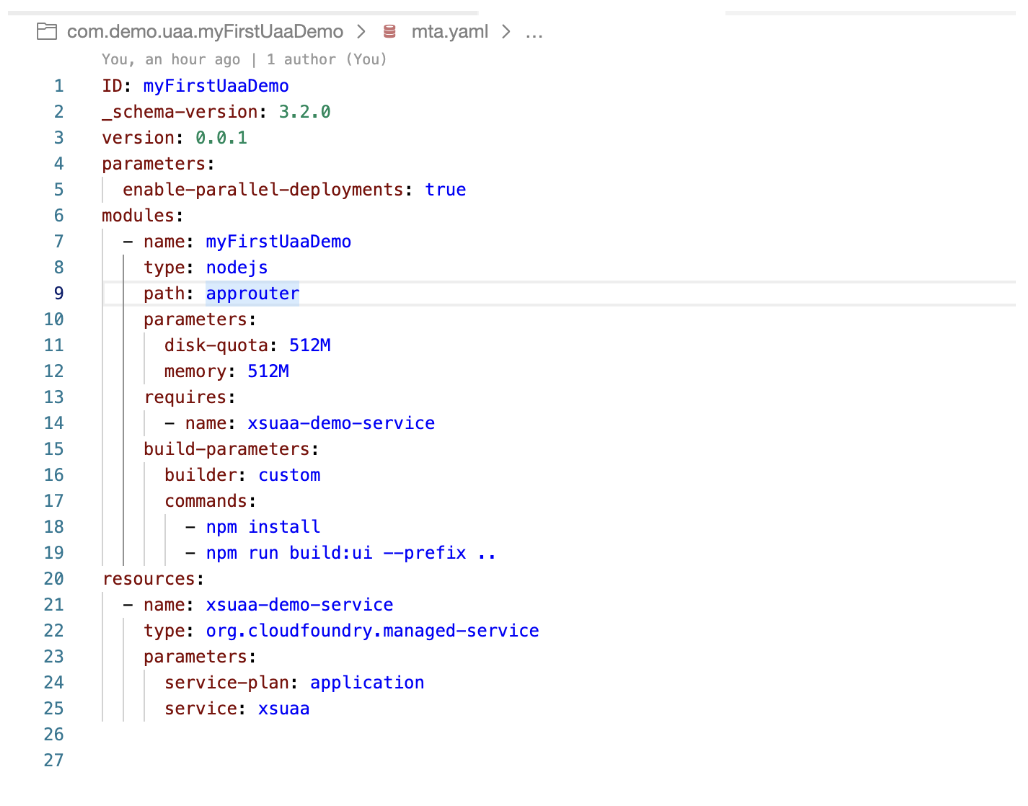The width and height of the screenshot is (1028, 806).
Task: Select the highlighted approuter path value
Action: click(x=252, y=293)
